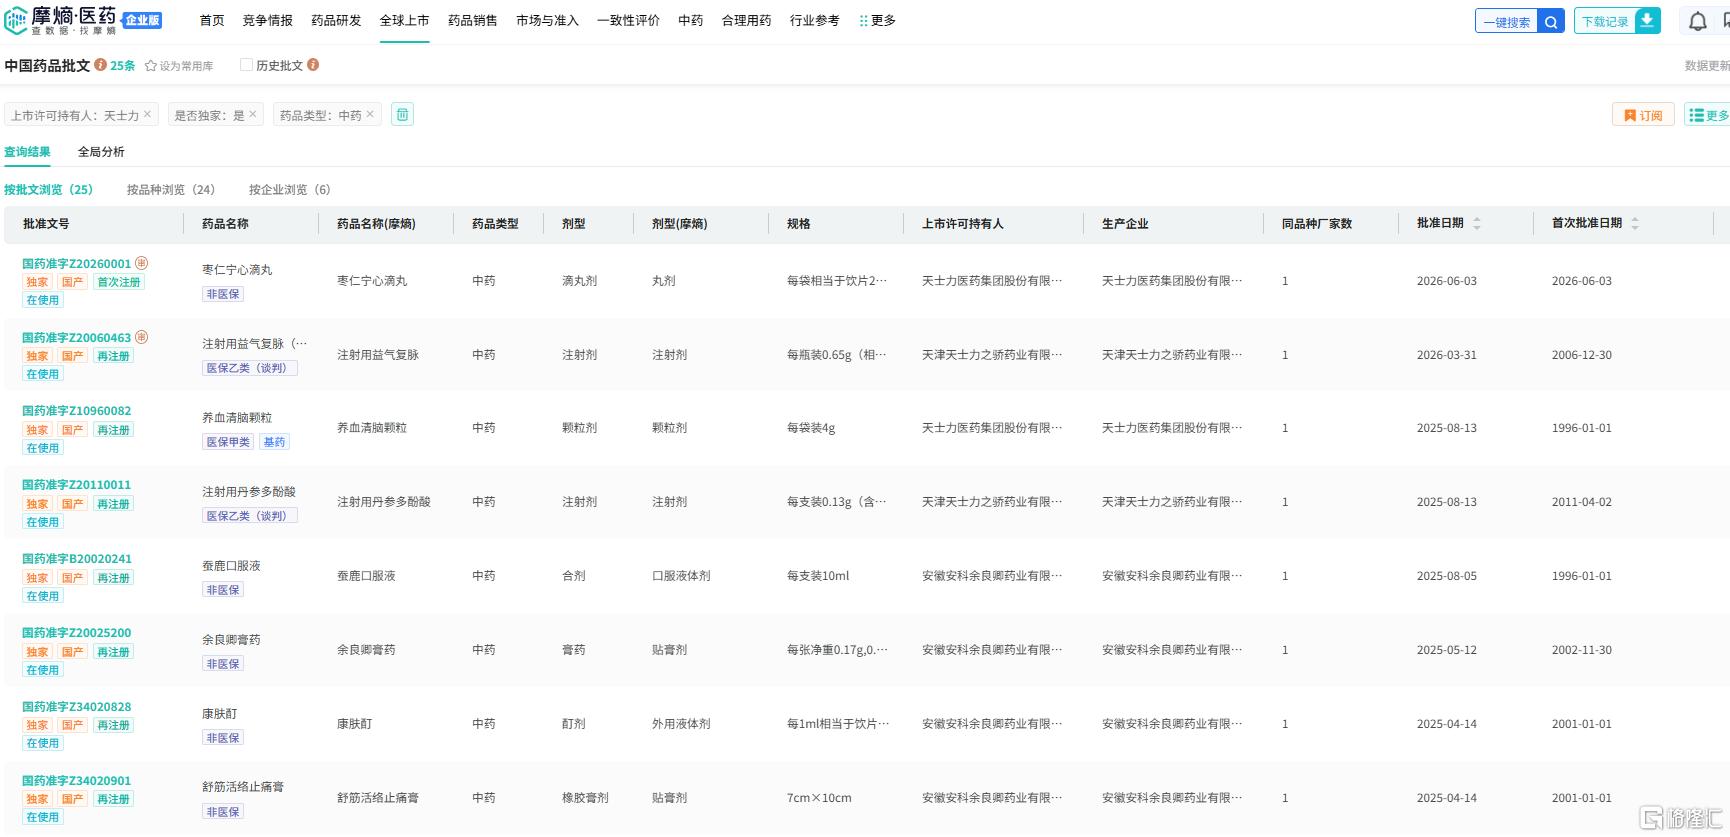This screenshot has height=837, width=1730.
Task: Click the 同品种厂家数 column header
Action: pos(1317,224)
